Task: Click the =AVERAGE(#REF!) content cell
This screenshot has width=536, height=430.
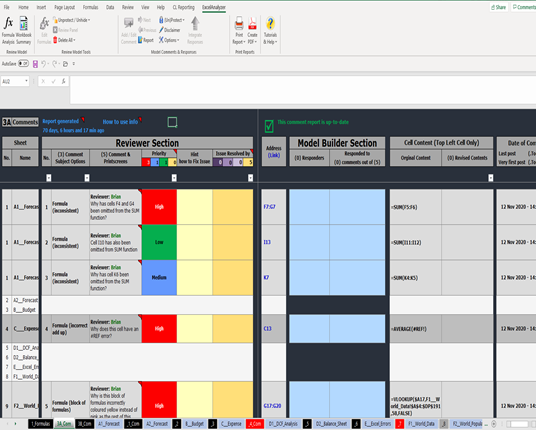Action: click(x=415, y=329)
